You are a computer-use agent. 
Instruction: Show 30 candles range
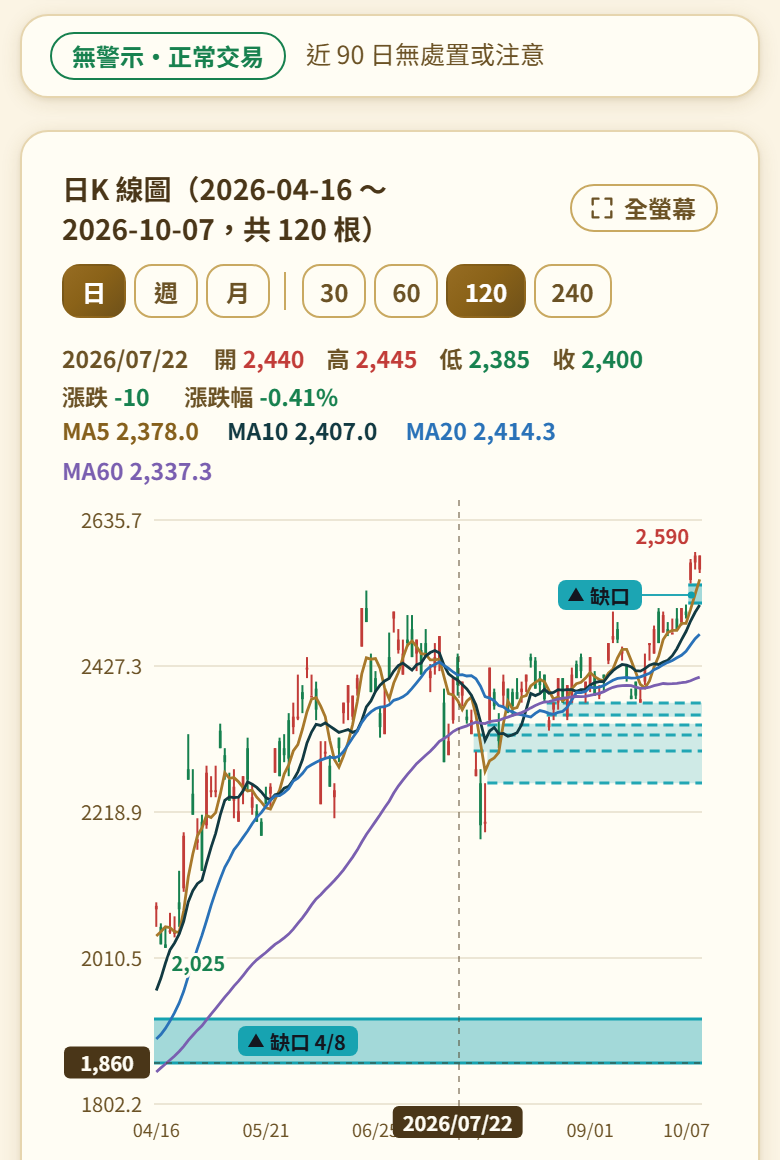pos(334,291)
